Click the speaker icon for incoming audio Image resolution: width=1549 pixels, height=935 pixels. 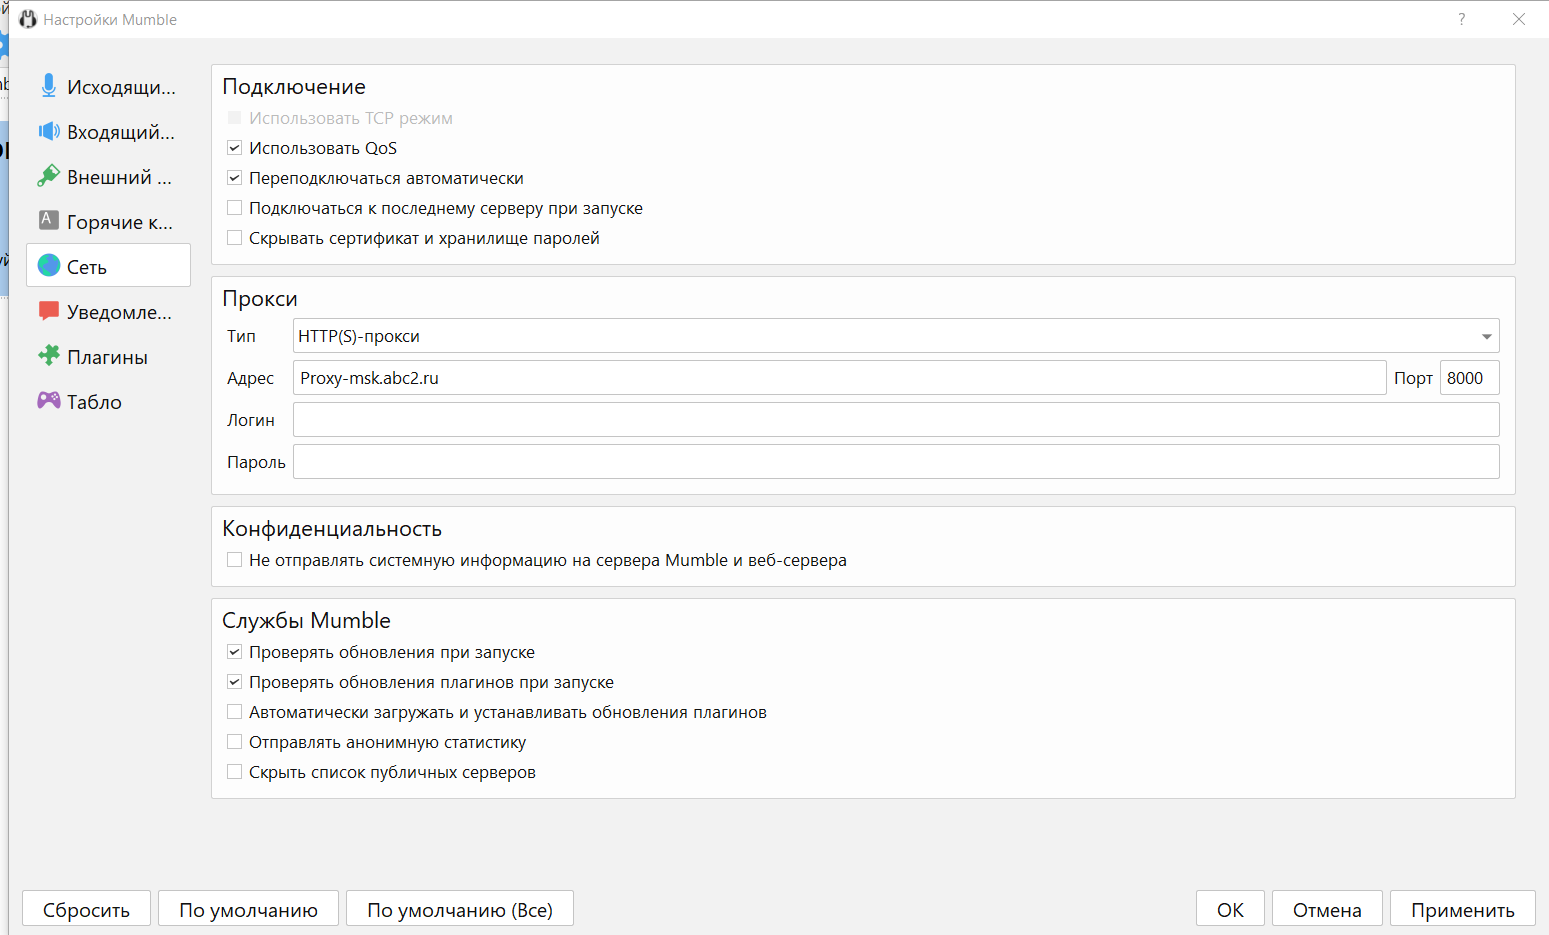[x=49, y=131]
